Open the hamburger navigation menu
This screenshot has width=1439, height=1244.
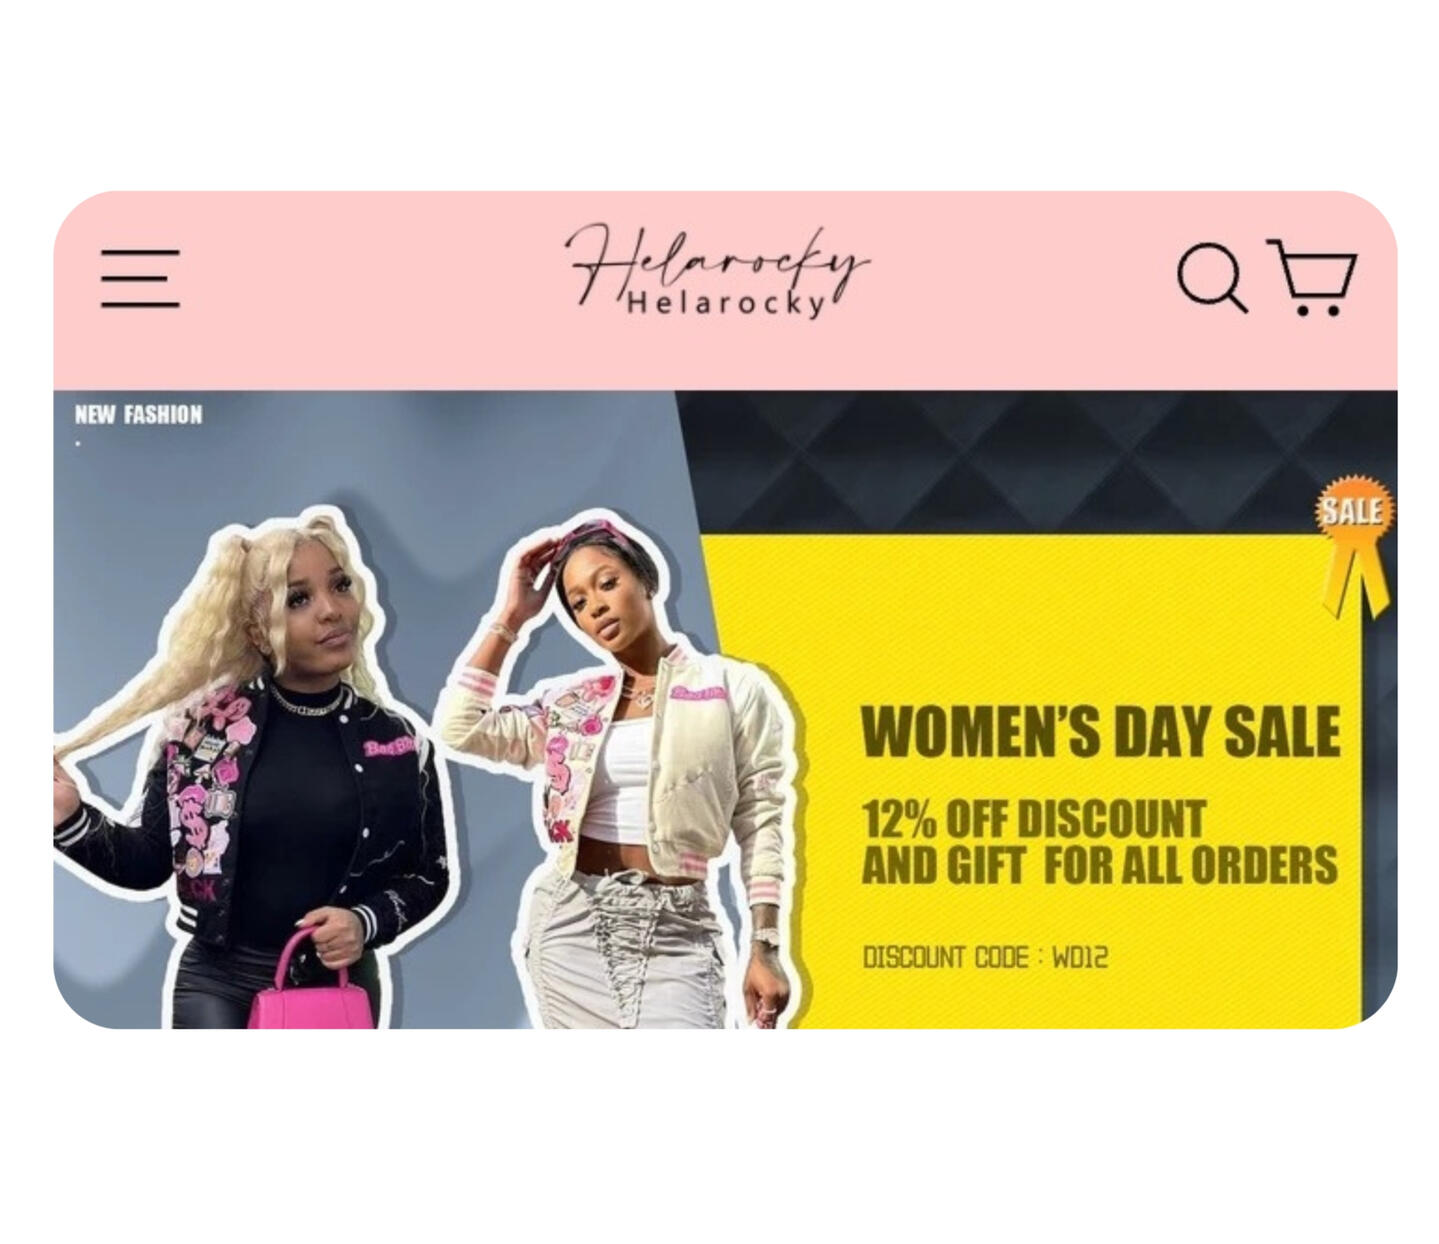point(140,278)
